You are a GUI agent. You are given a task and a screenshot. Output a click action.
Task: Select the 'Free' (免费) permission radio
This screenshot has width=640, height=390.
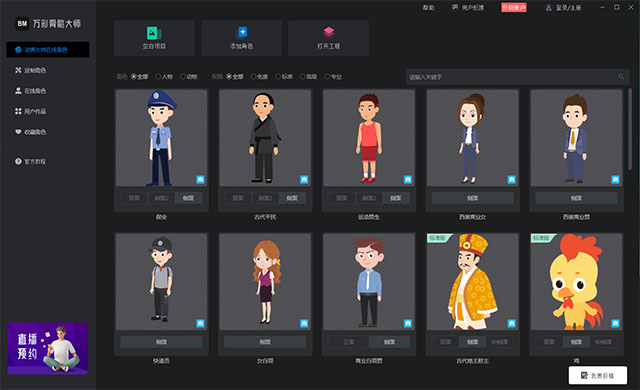tap(253, 76)
